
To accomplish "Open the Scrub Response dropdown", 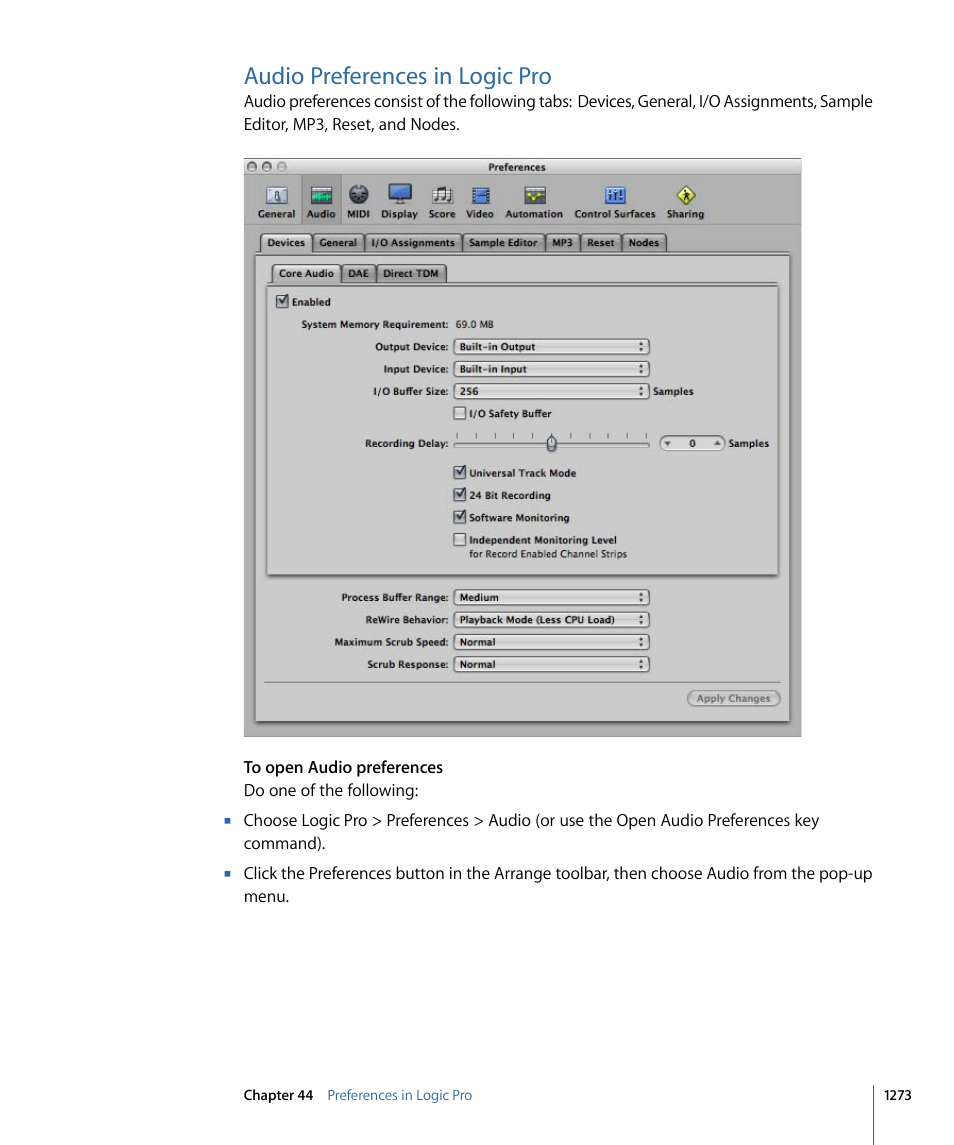I will pyautogui.click(x=552, y=665).
